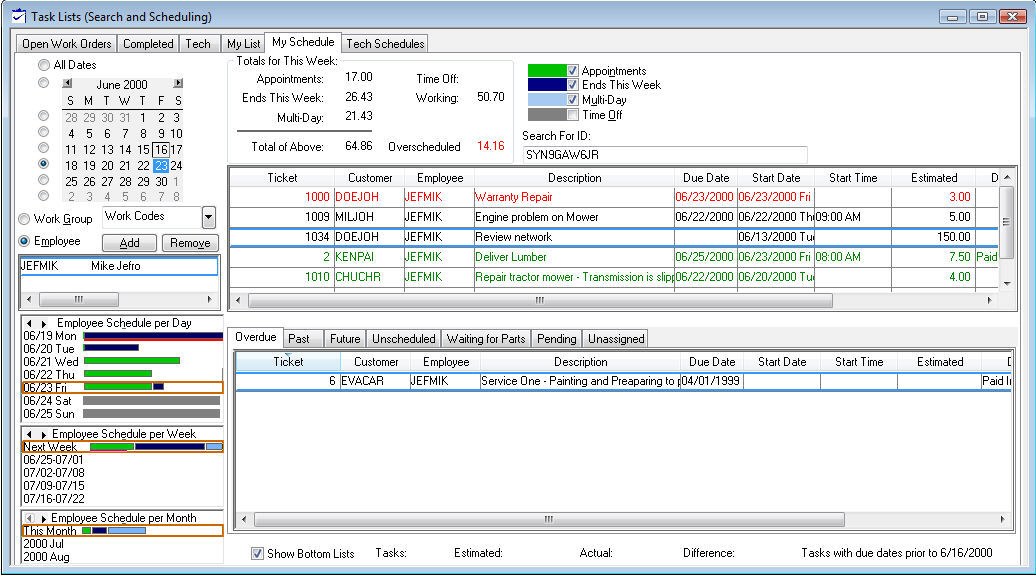Go to previous month in calendar
Screen dimensions: 1036x576
point(67,84)
